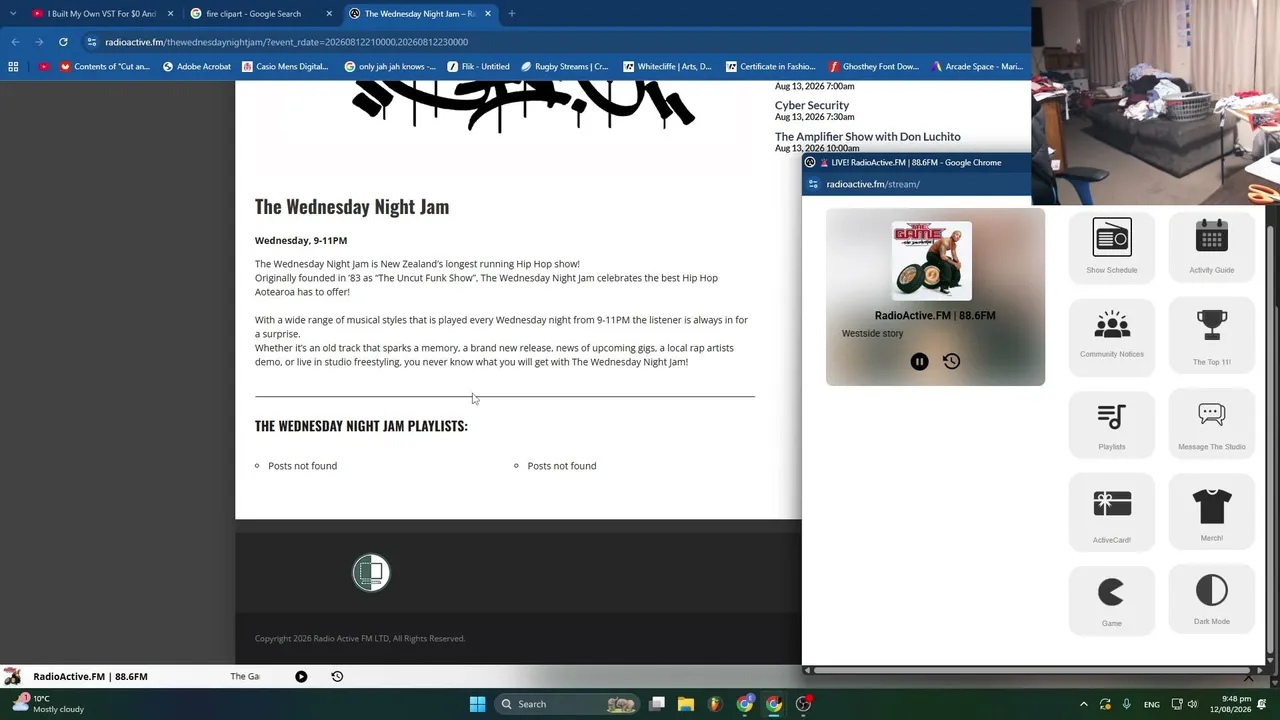Go back in browser history

15,42
